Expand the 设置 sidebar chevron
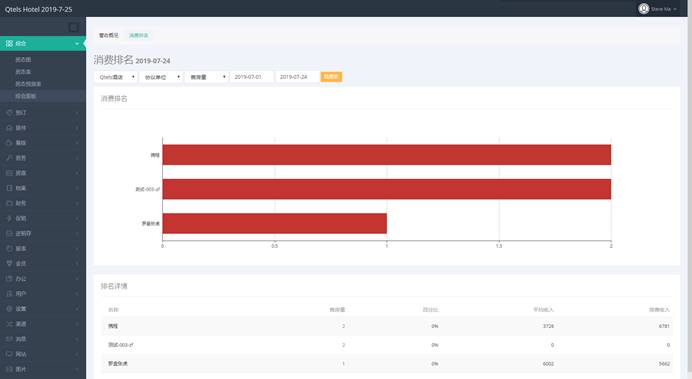This screenshot has height=379, width=692. click(77, 309)
